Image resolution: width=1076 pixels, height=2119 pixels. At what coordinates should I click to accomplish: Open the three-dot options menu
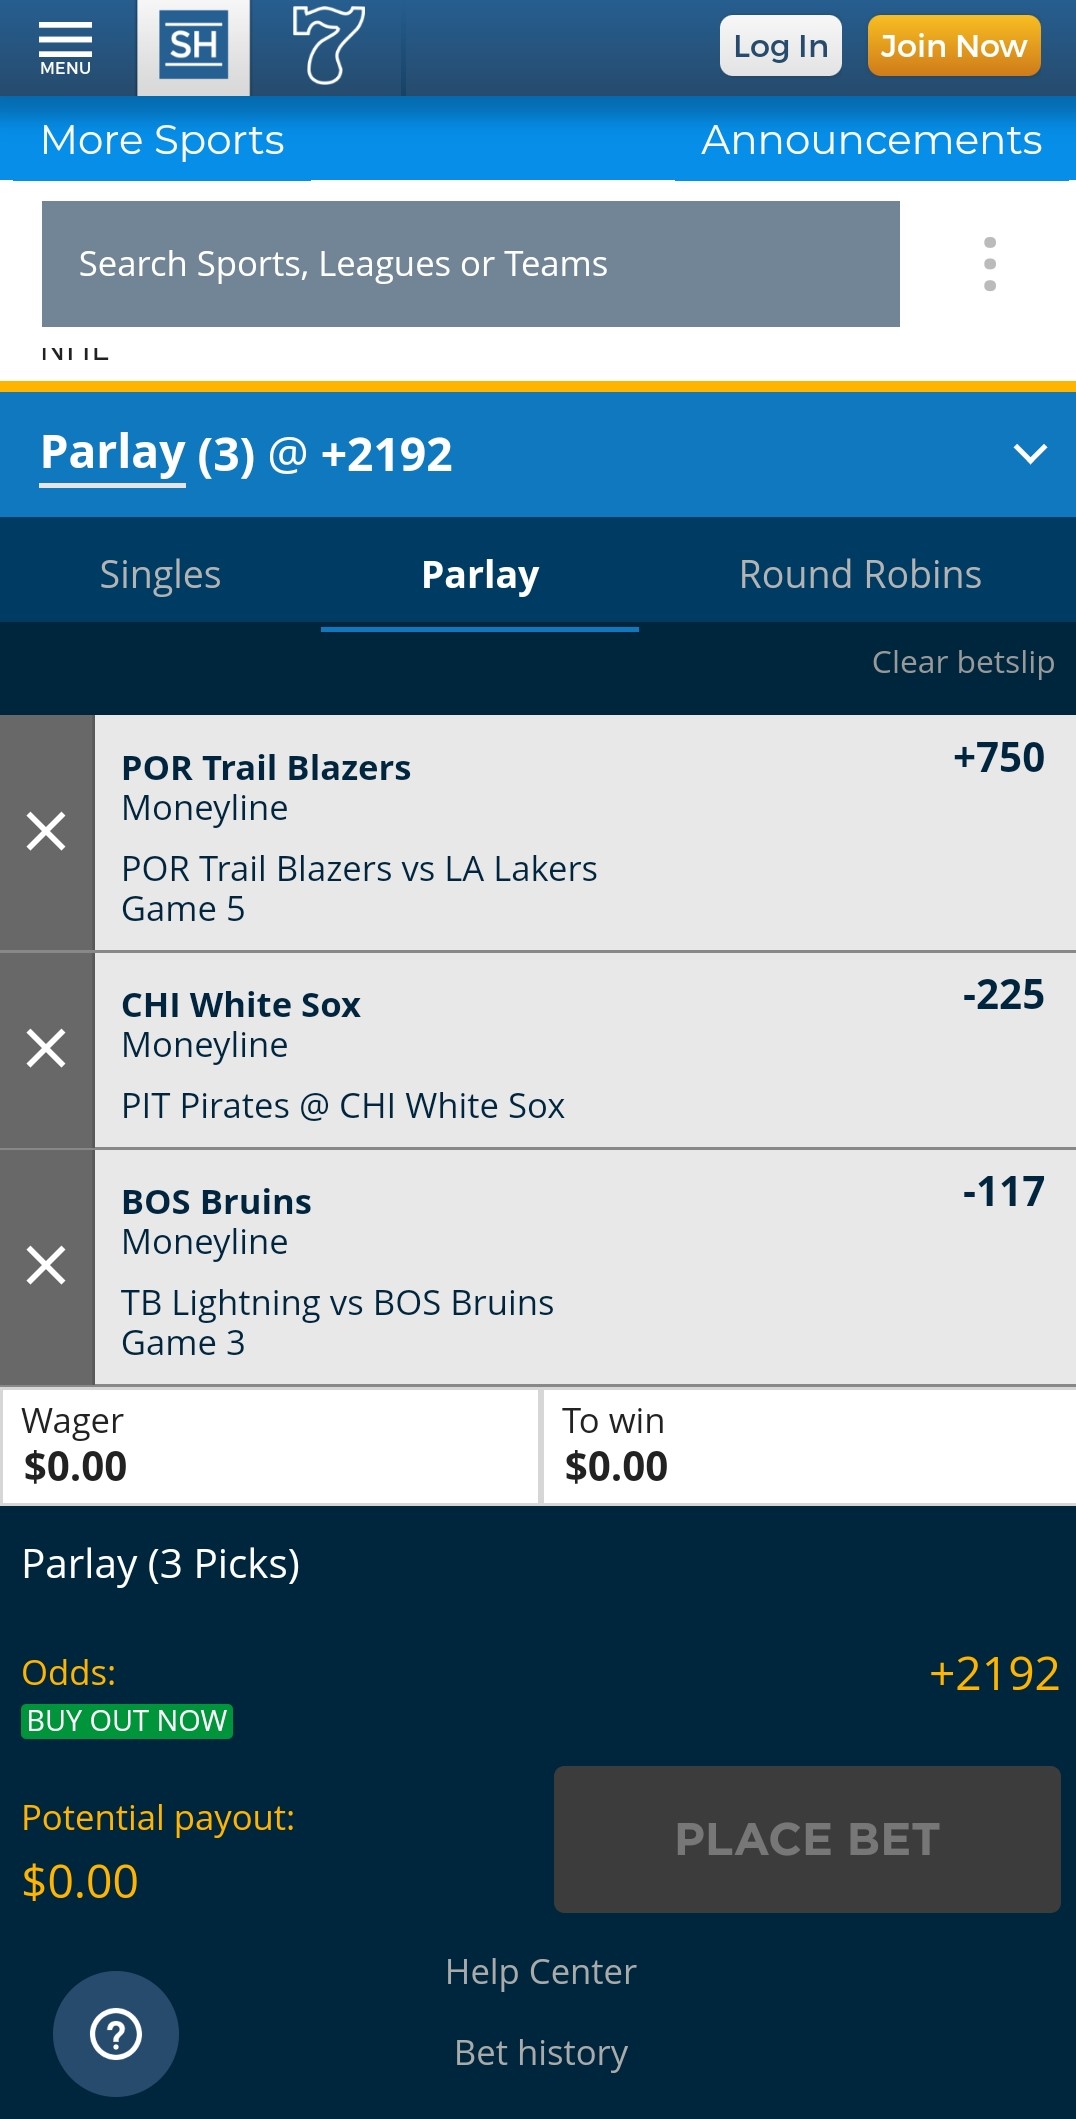[989, 264]
